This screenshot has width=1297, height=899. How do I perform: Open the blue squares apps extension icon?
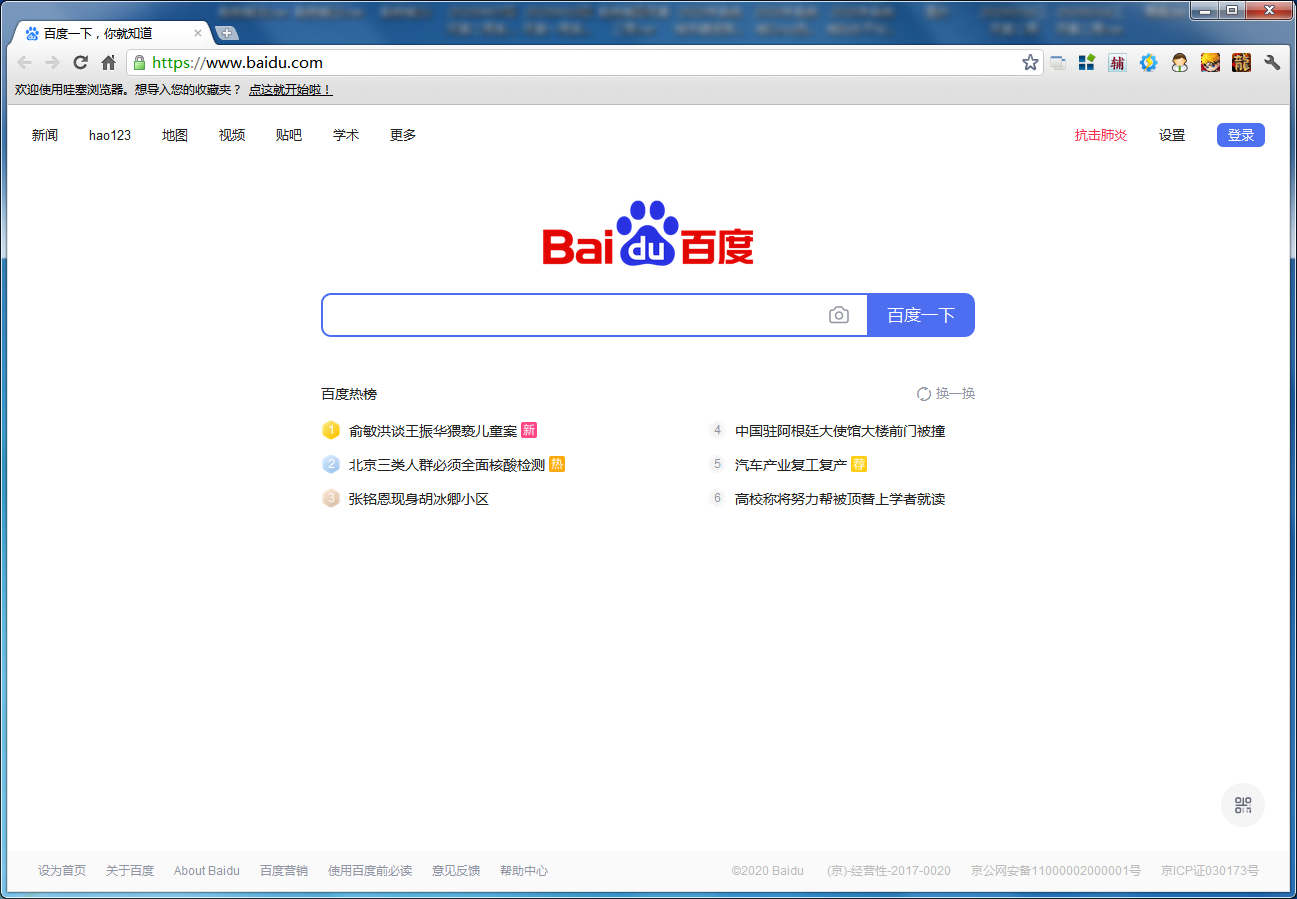(1087, 62)
